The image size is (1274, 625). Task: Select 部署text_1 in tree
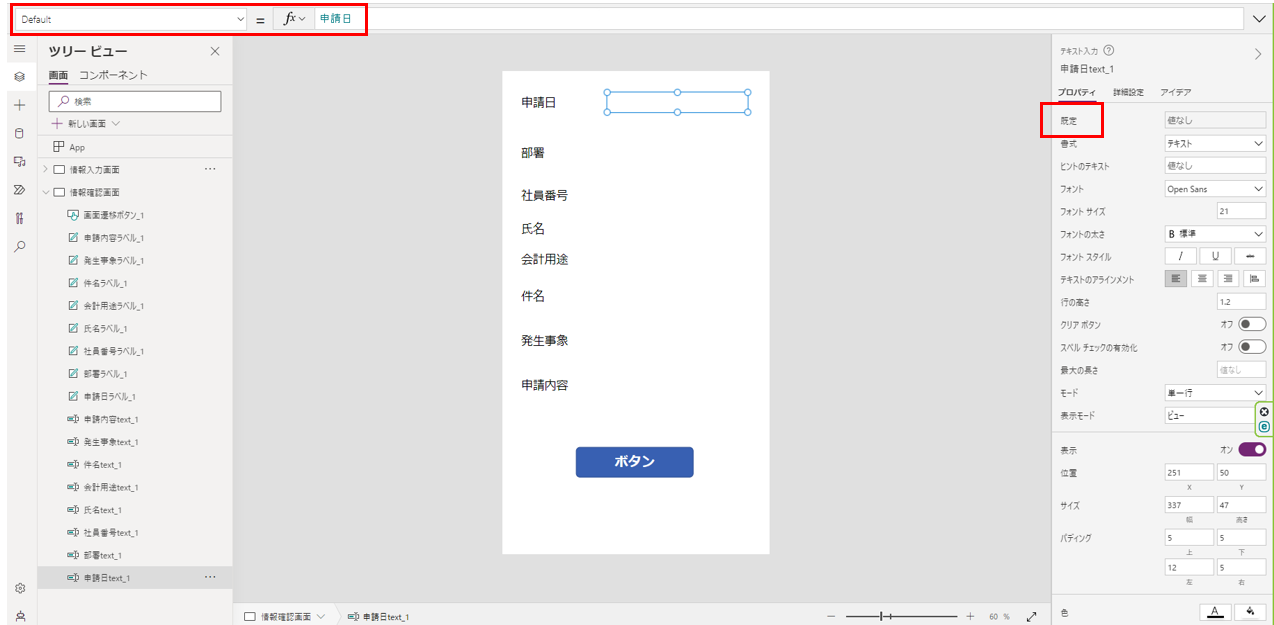click(102, 555)
